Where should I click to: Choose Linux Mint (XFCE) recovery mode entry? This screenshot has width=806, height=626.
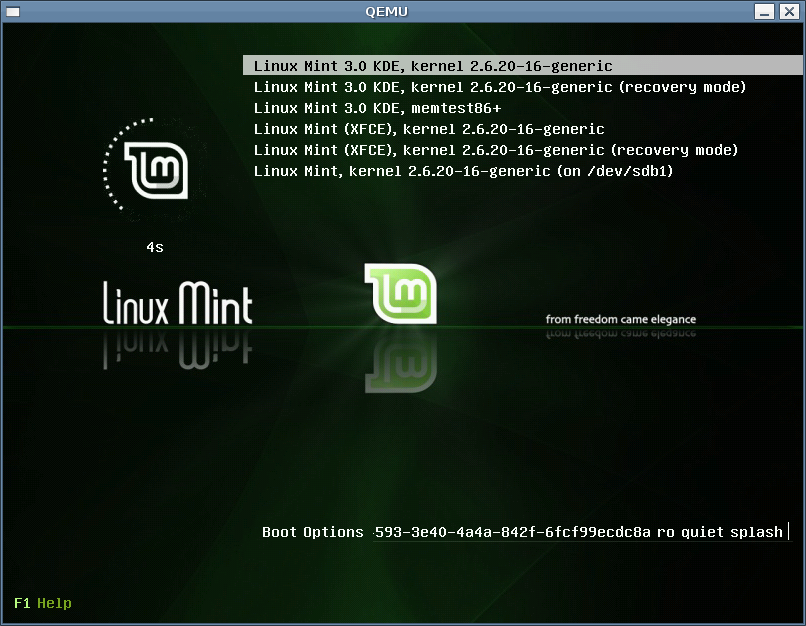tap(496, 150)
